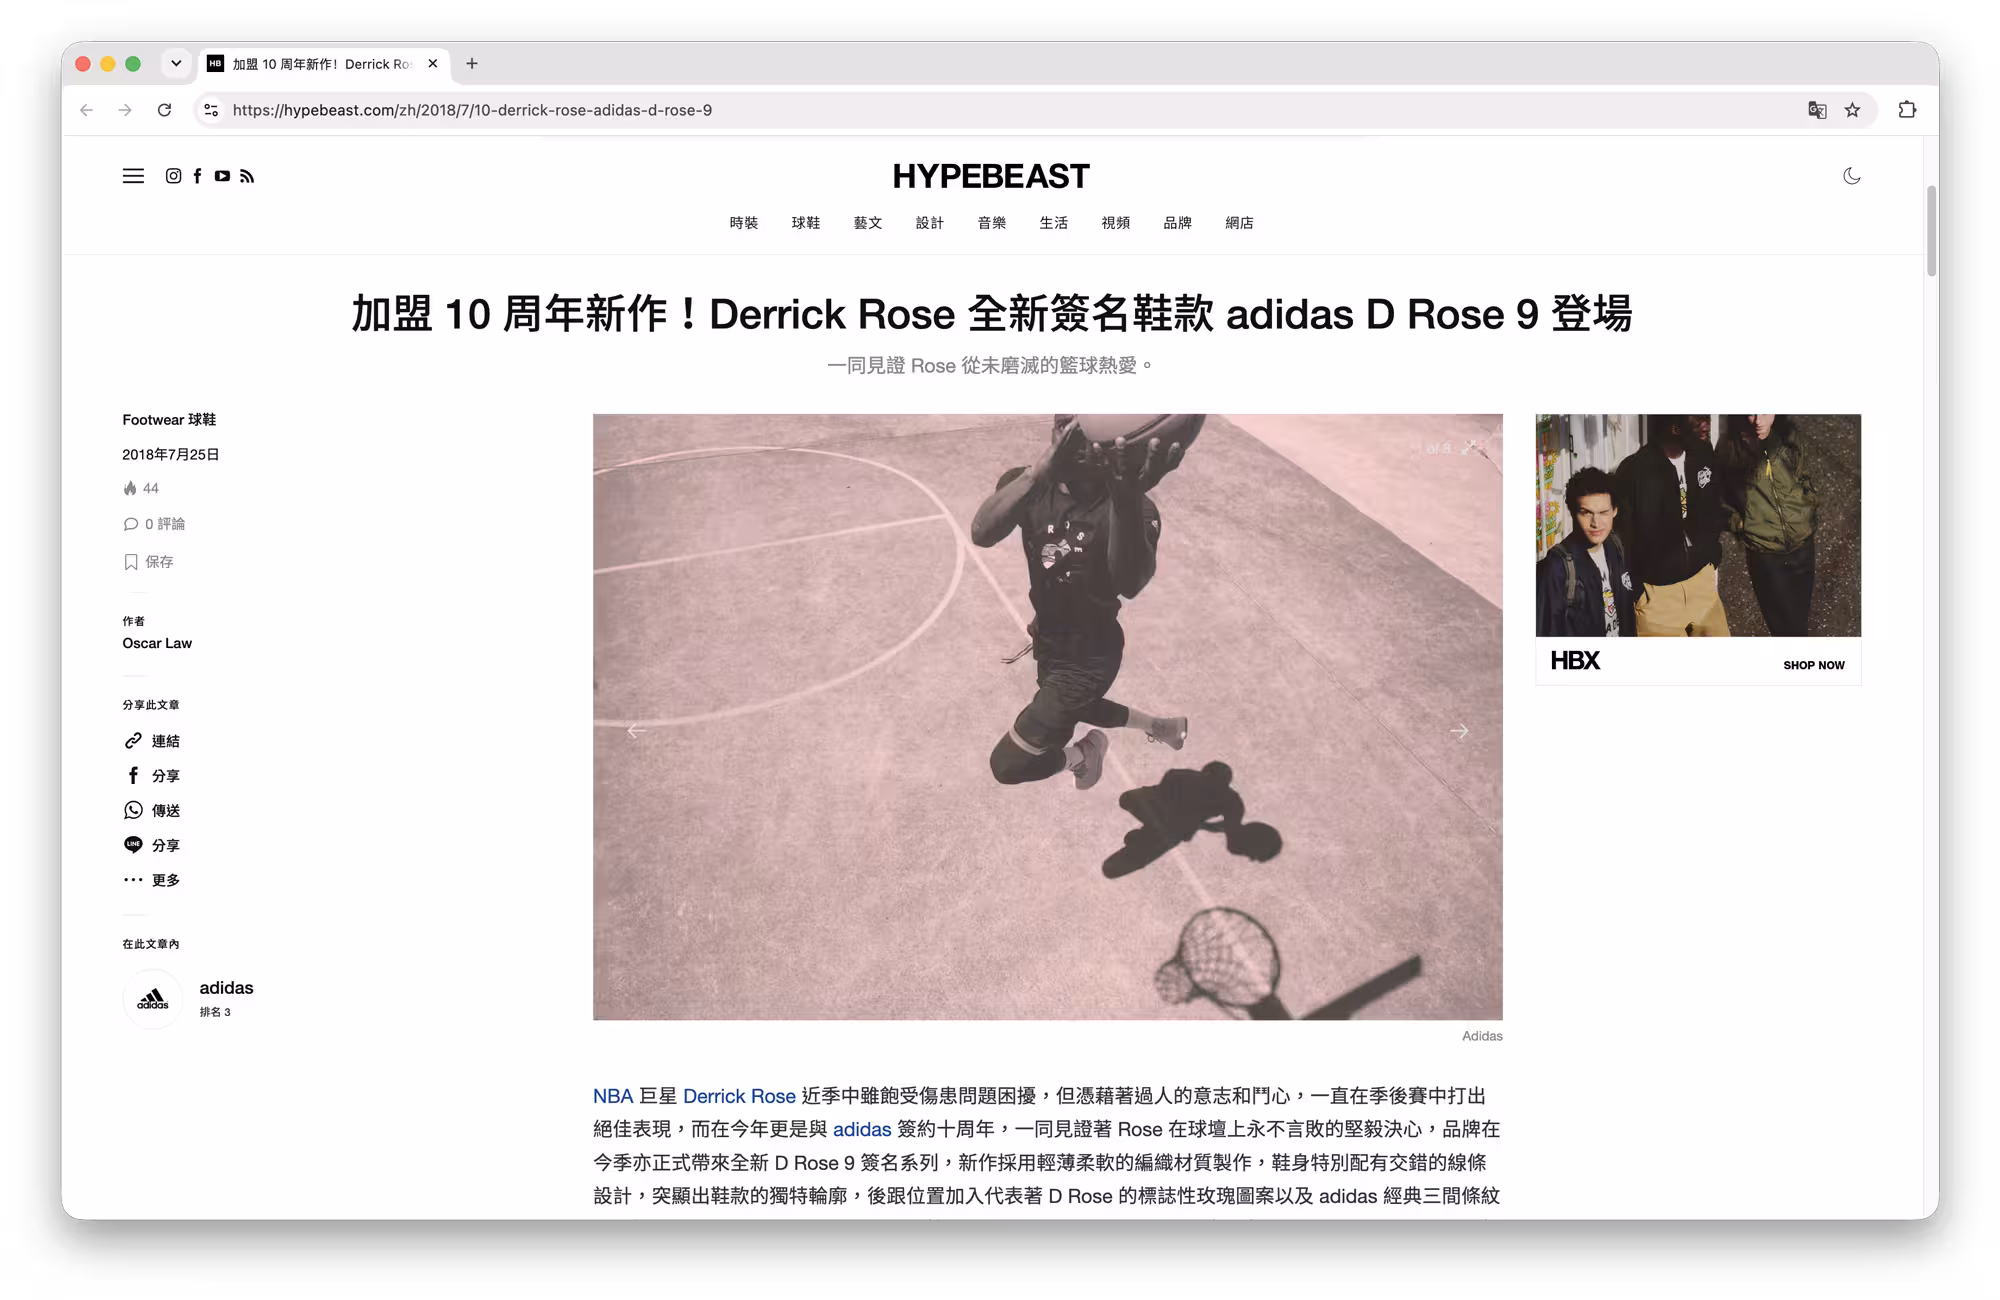Go to next gallery image
This screenshot has width=2000, height=1300.
(1459, 731)
